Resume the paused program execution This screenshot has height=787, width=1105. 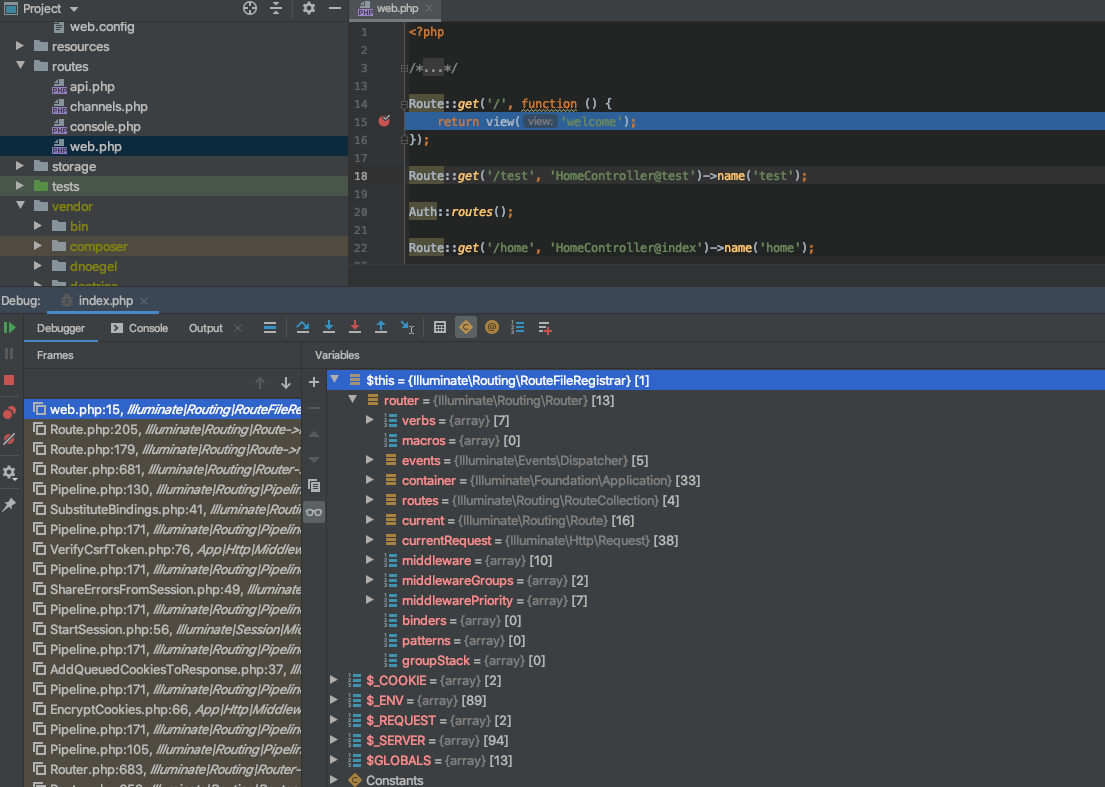[10, 326]
